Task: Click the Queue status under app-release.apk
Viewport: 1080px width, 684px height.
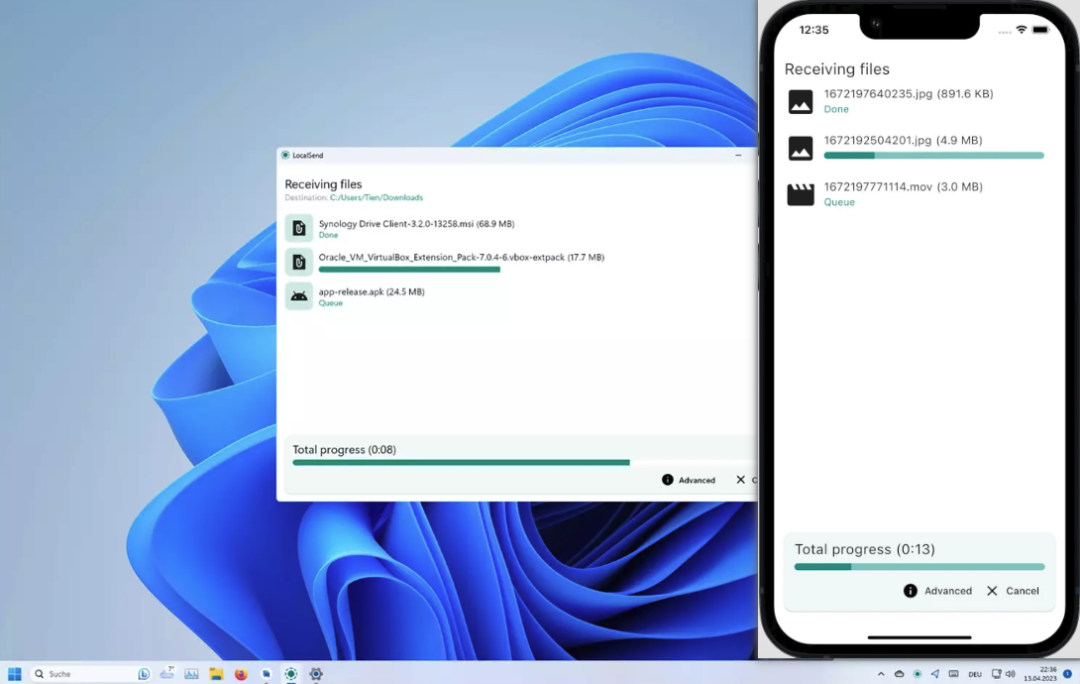Action: (x=331, y=303)
